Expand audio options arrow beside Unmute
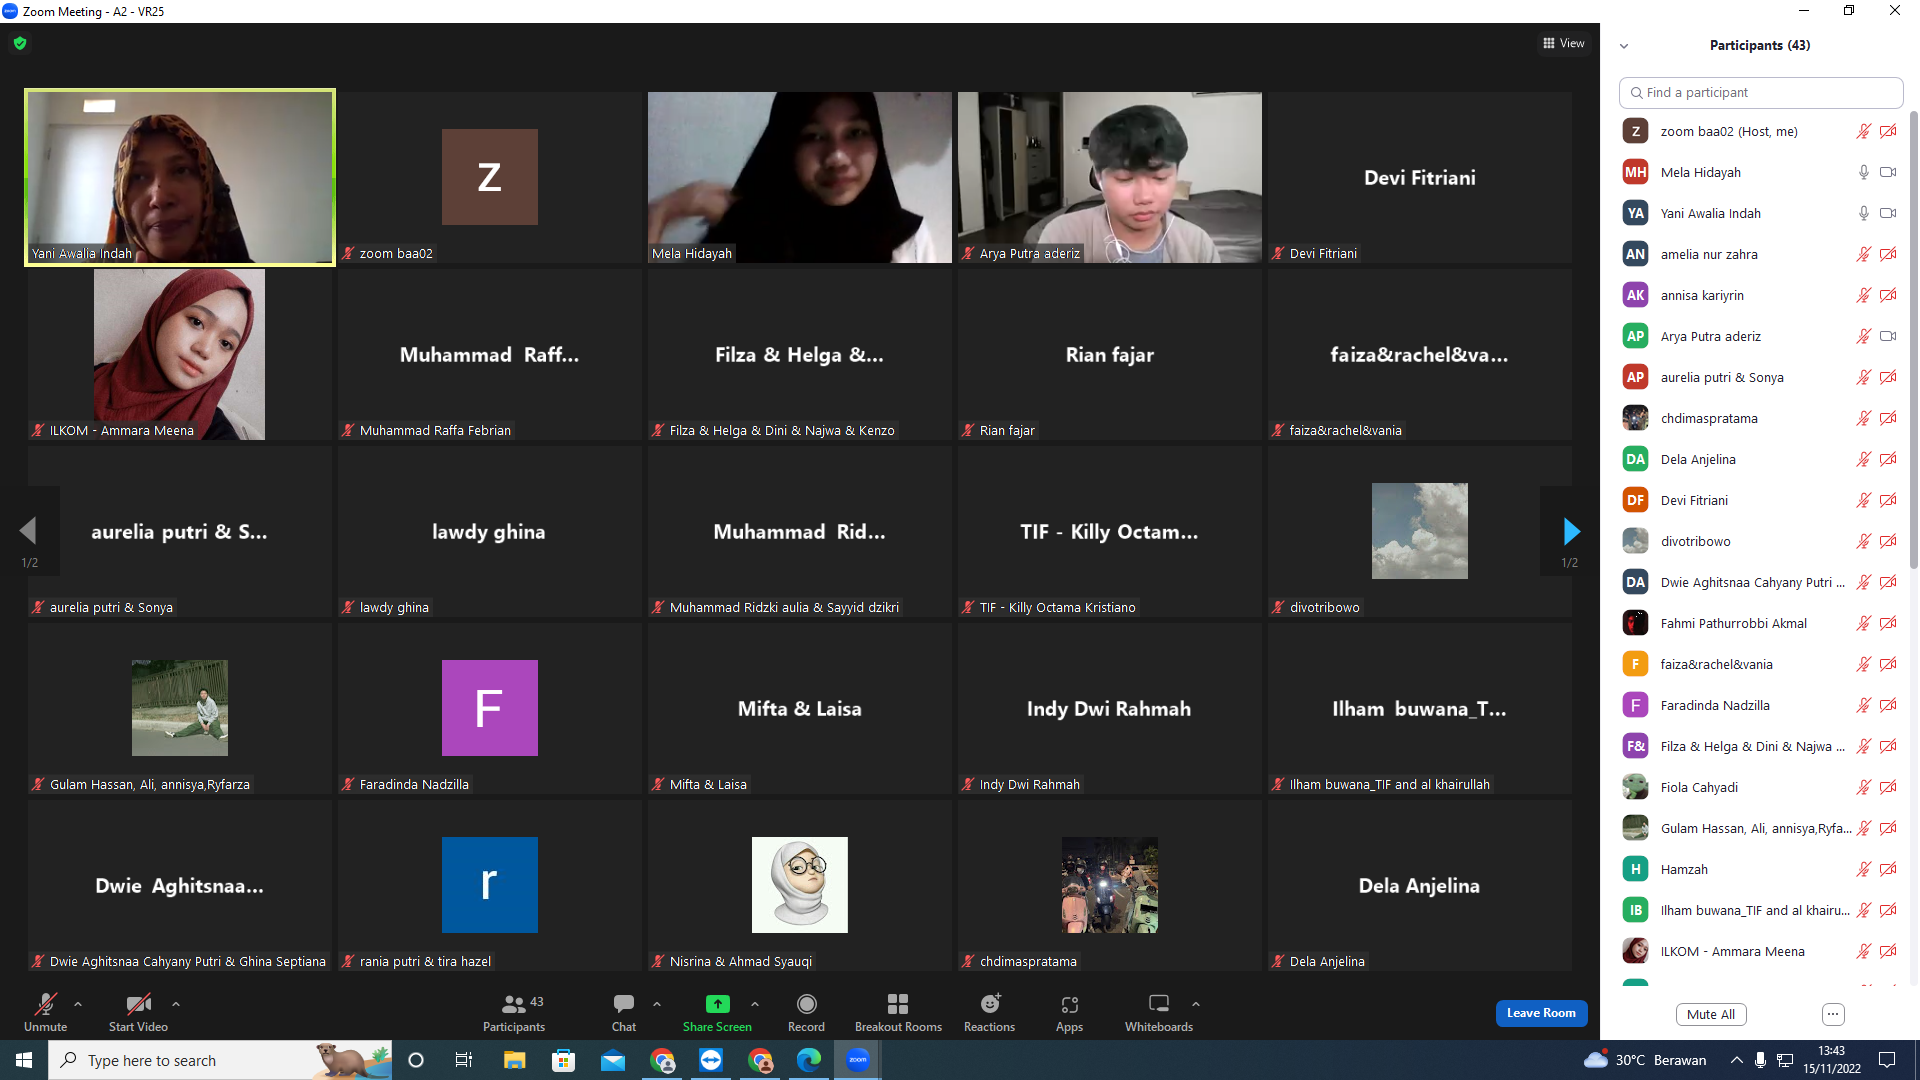1920x1080 pixels. [x=78, y=1004]
